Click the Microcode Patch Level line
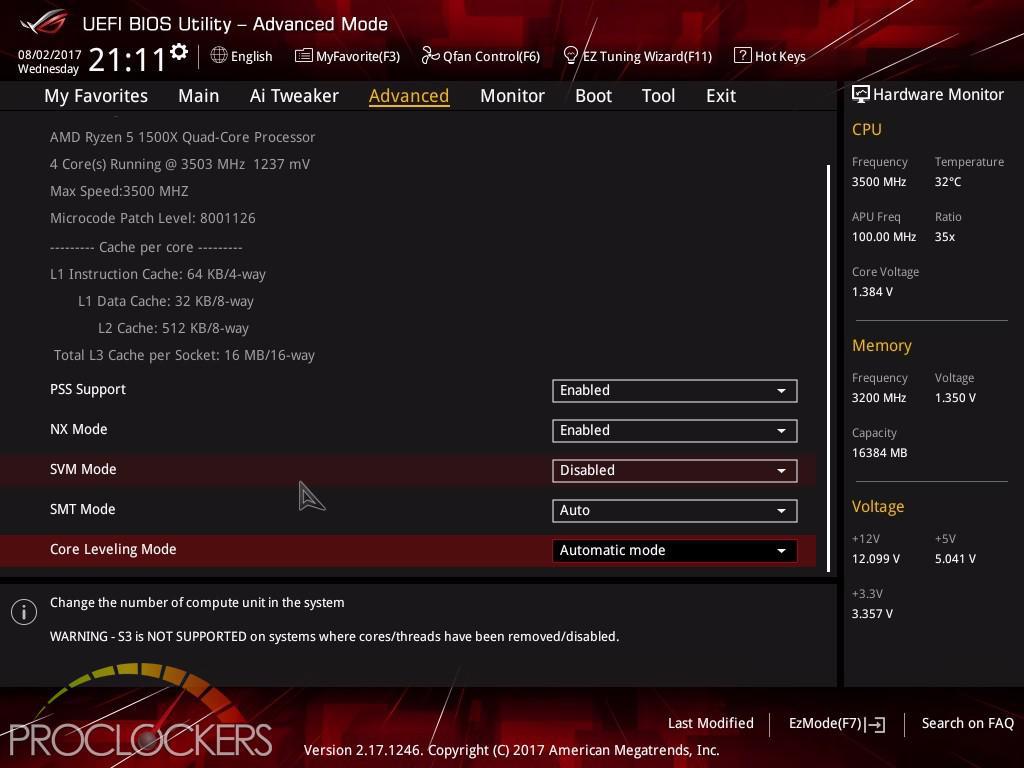1024x768 pixels. (x=153, y=218)
